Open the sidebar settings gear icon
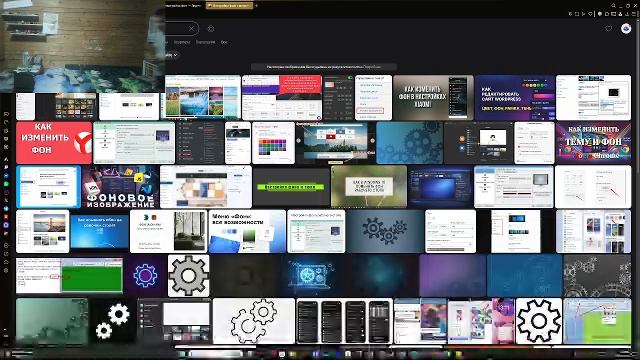The width and height of the screenshot is (640, 360). (x=6, y=270)
